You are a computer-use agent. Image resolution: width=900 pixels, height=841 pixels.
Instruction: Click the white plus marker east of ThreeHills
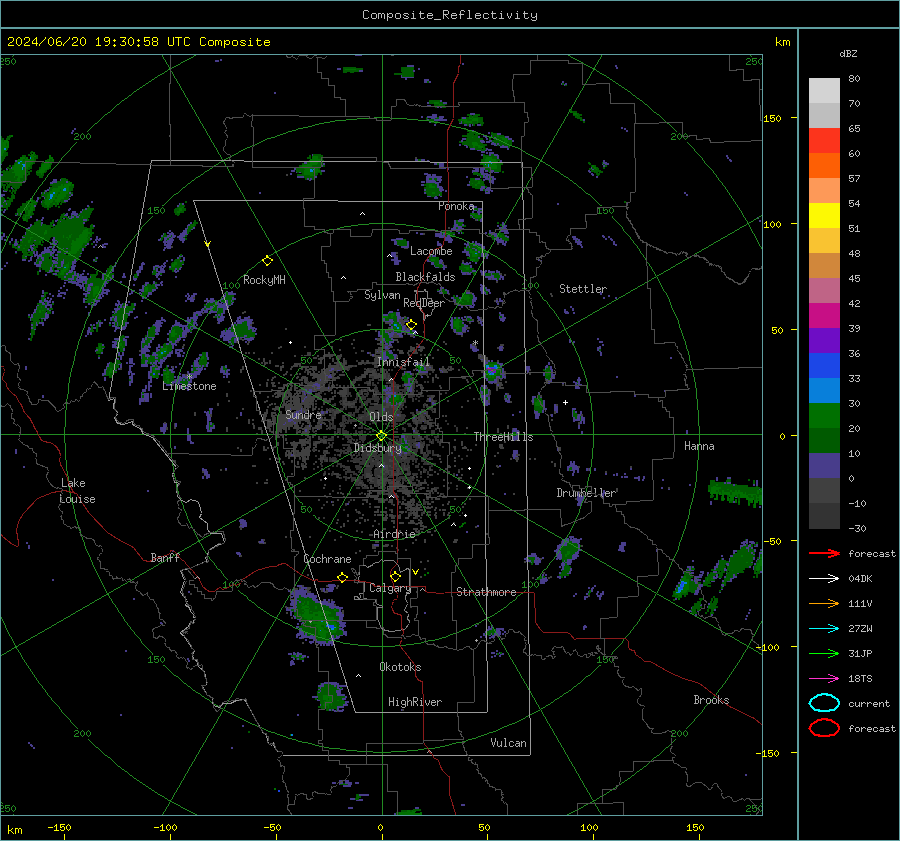[x=565, y=402]
